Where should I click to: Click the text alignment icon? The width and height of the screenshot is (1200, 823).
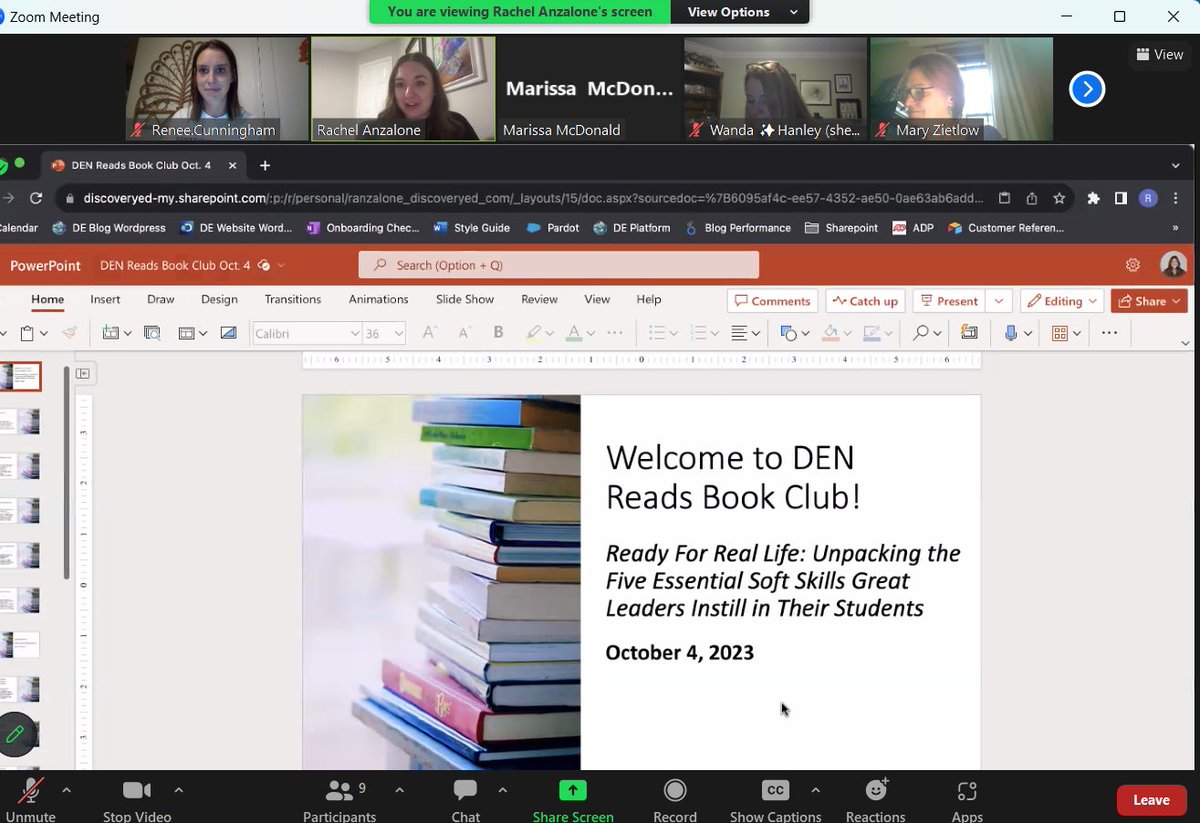(739, 333)
